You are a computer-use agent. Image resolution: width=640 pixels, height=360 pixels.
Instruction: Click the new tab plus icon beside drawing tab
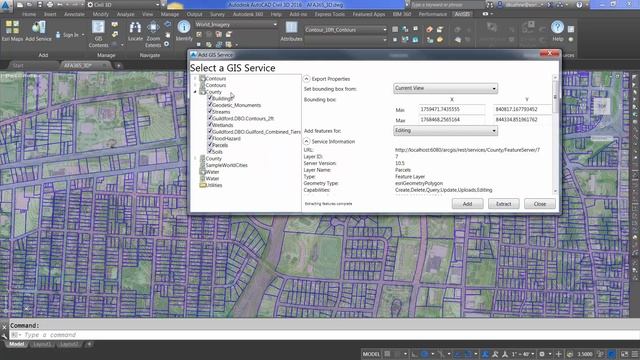click(x=118, y=65)
